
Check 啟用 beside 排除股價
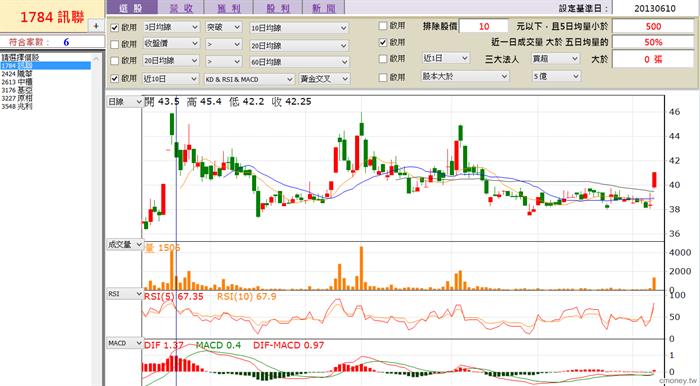(383, 26)
